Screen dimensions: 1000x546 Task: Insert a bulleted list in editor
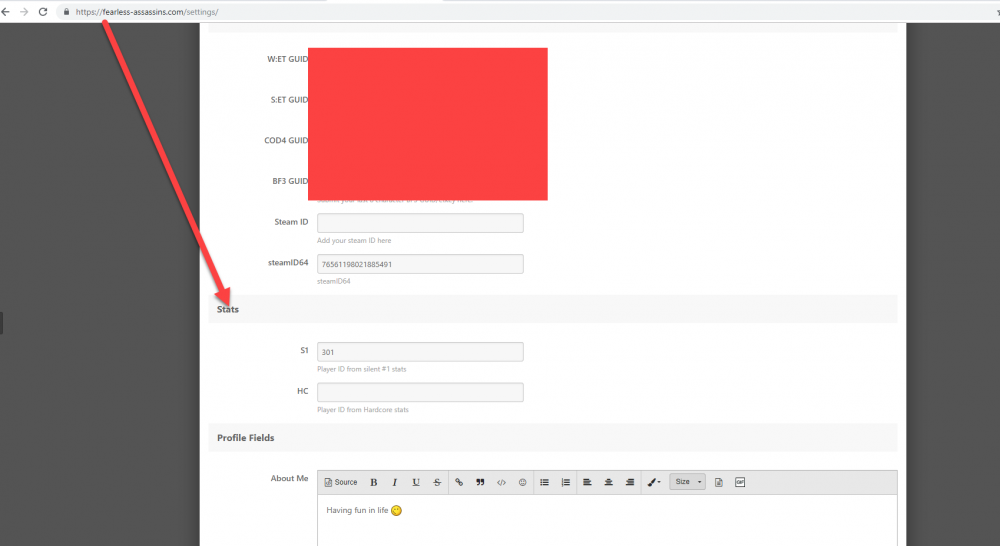(545, 482)
